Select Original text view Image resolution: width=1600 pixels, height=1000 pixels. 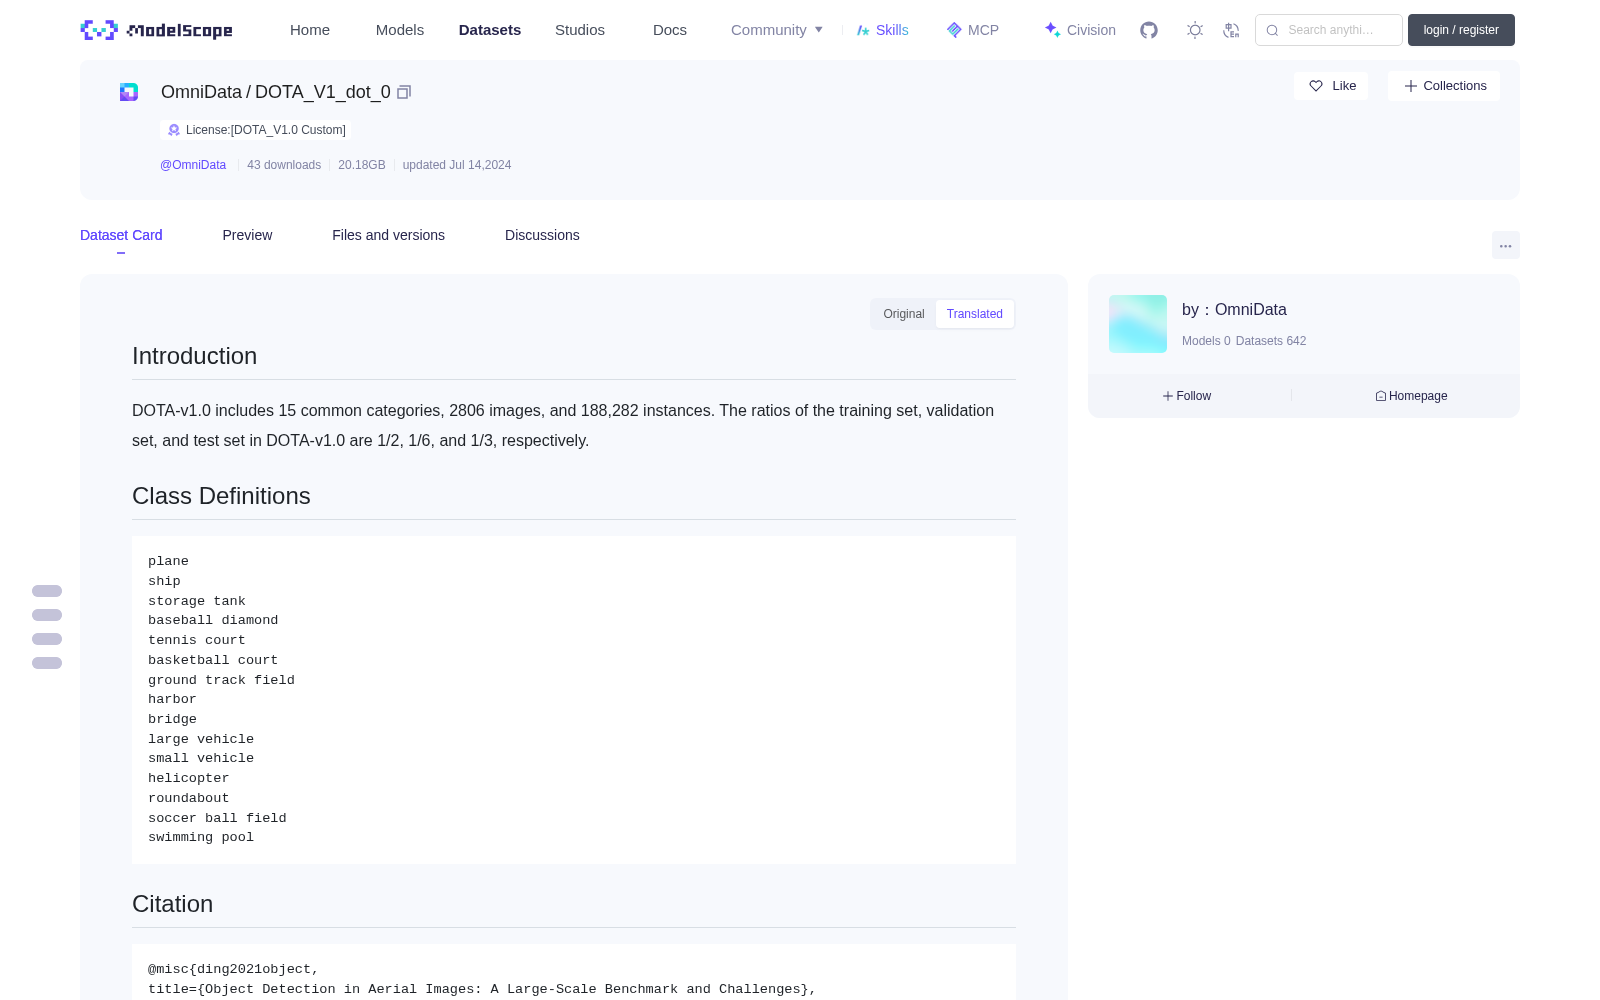pos(904,314)
